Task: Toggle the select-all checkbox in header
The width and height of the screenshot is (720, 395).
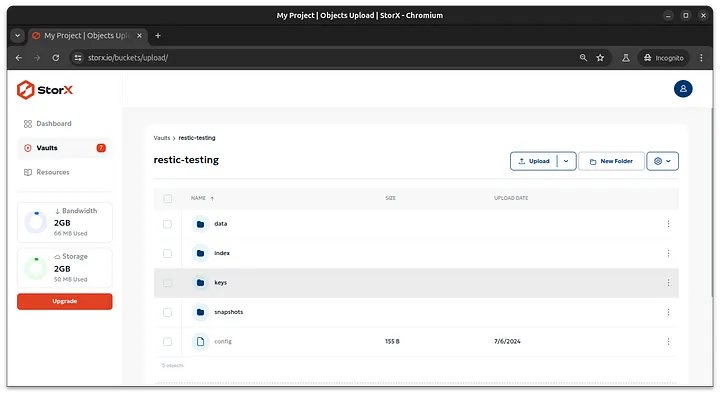Action: point(168,198)
